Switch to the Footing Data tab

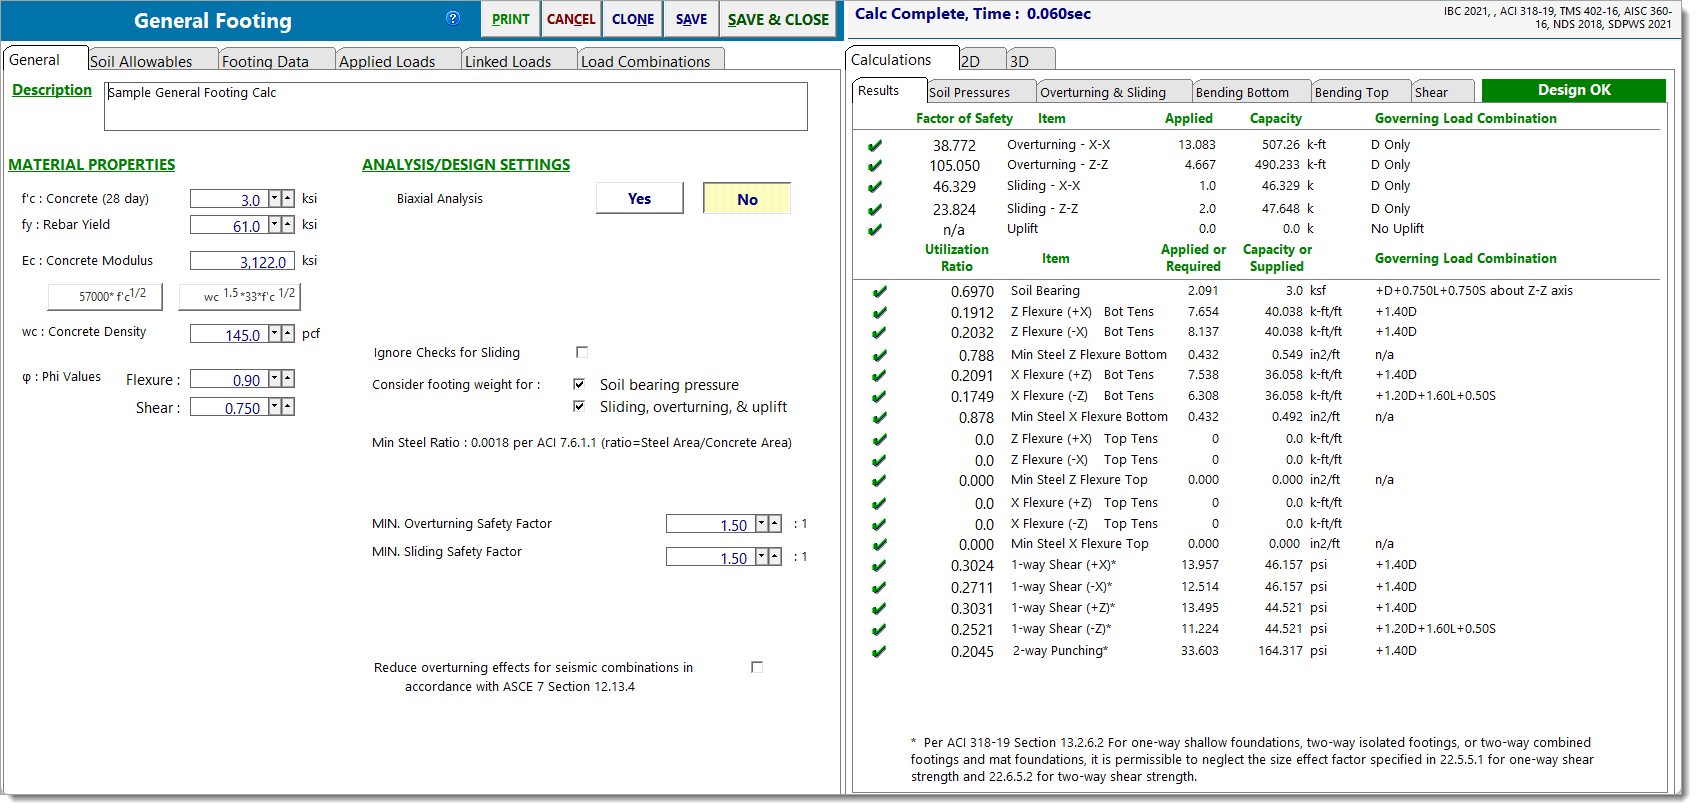(x=265, y=61)
